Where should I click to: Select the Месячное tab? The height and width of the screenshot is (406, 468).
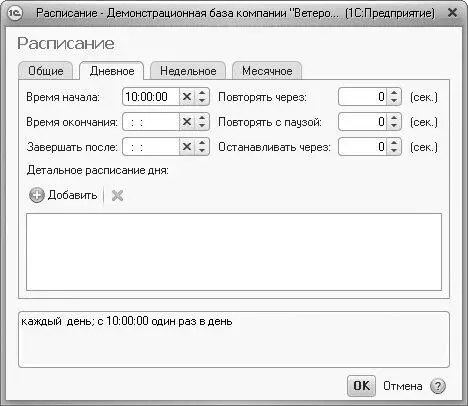tap(267, 71)
